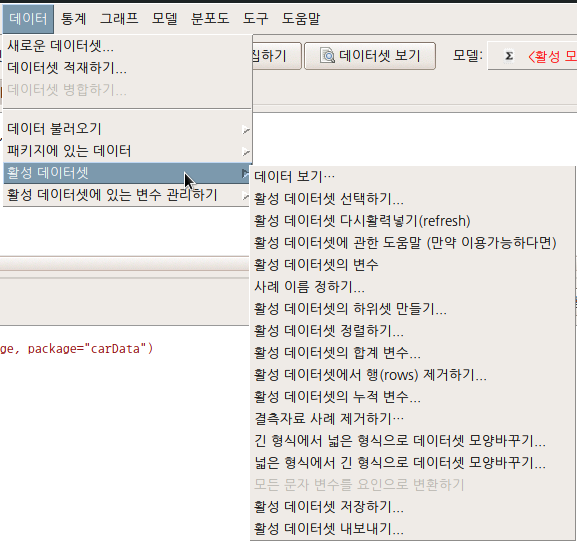Image resolution: width=577 pixels, height=543 pixels.
Task: Select 활성 데이터셋의 합계 변수...
Action: [412, 353]
